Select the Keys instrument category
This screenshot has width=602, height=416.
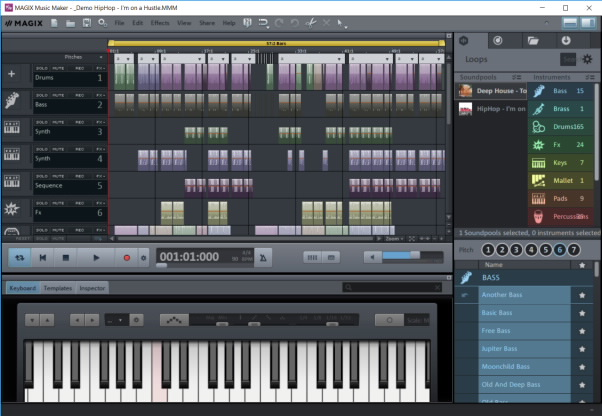(x=561, y=163)
